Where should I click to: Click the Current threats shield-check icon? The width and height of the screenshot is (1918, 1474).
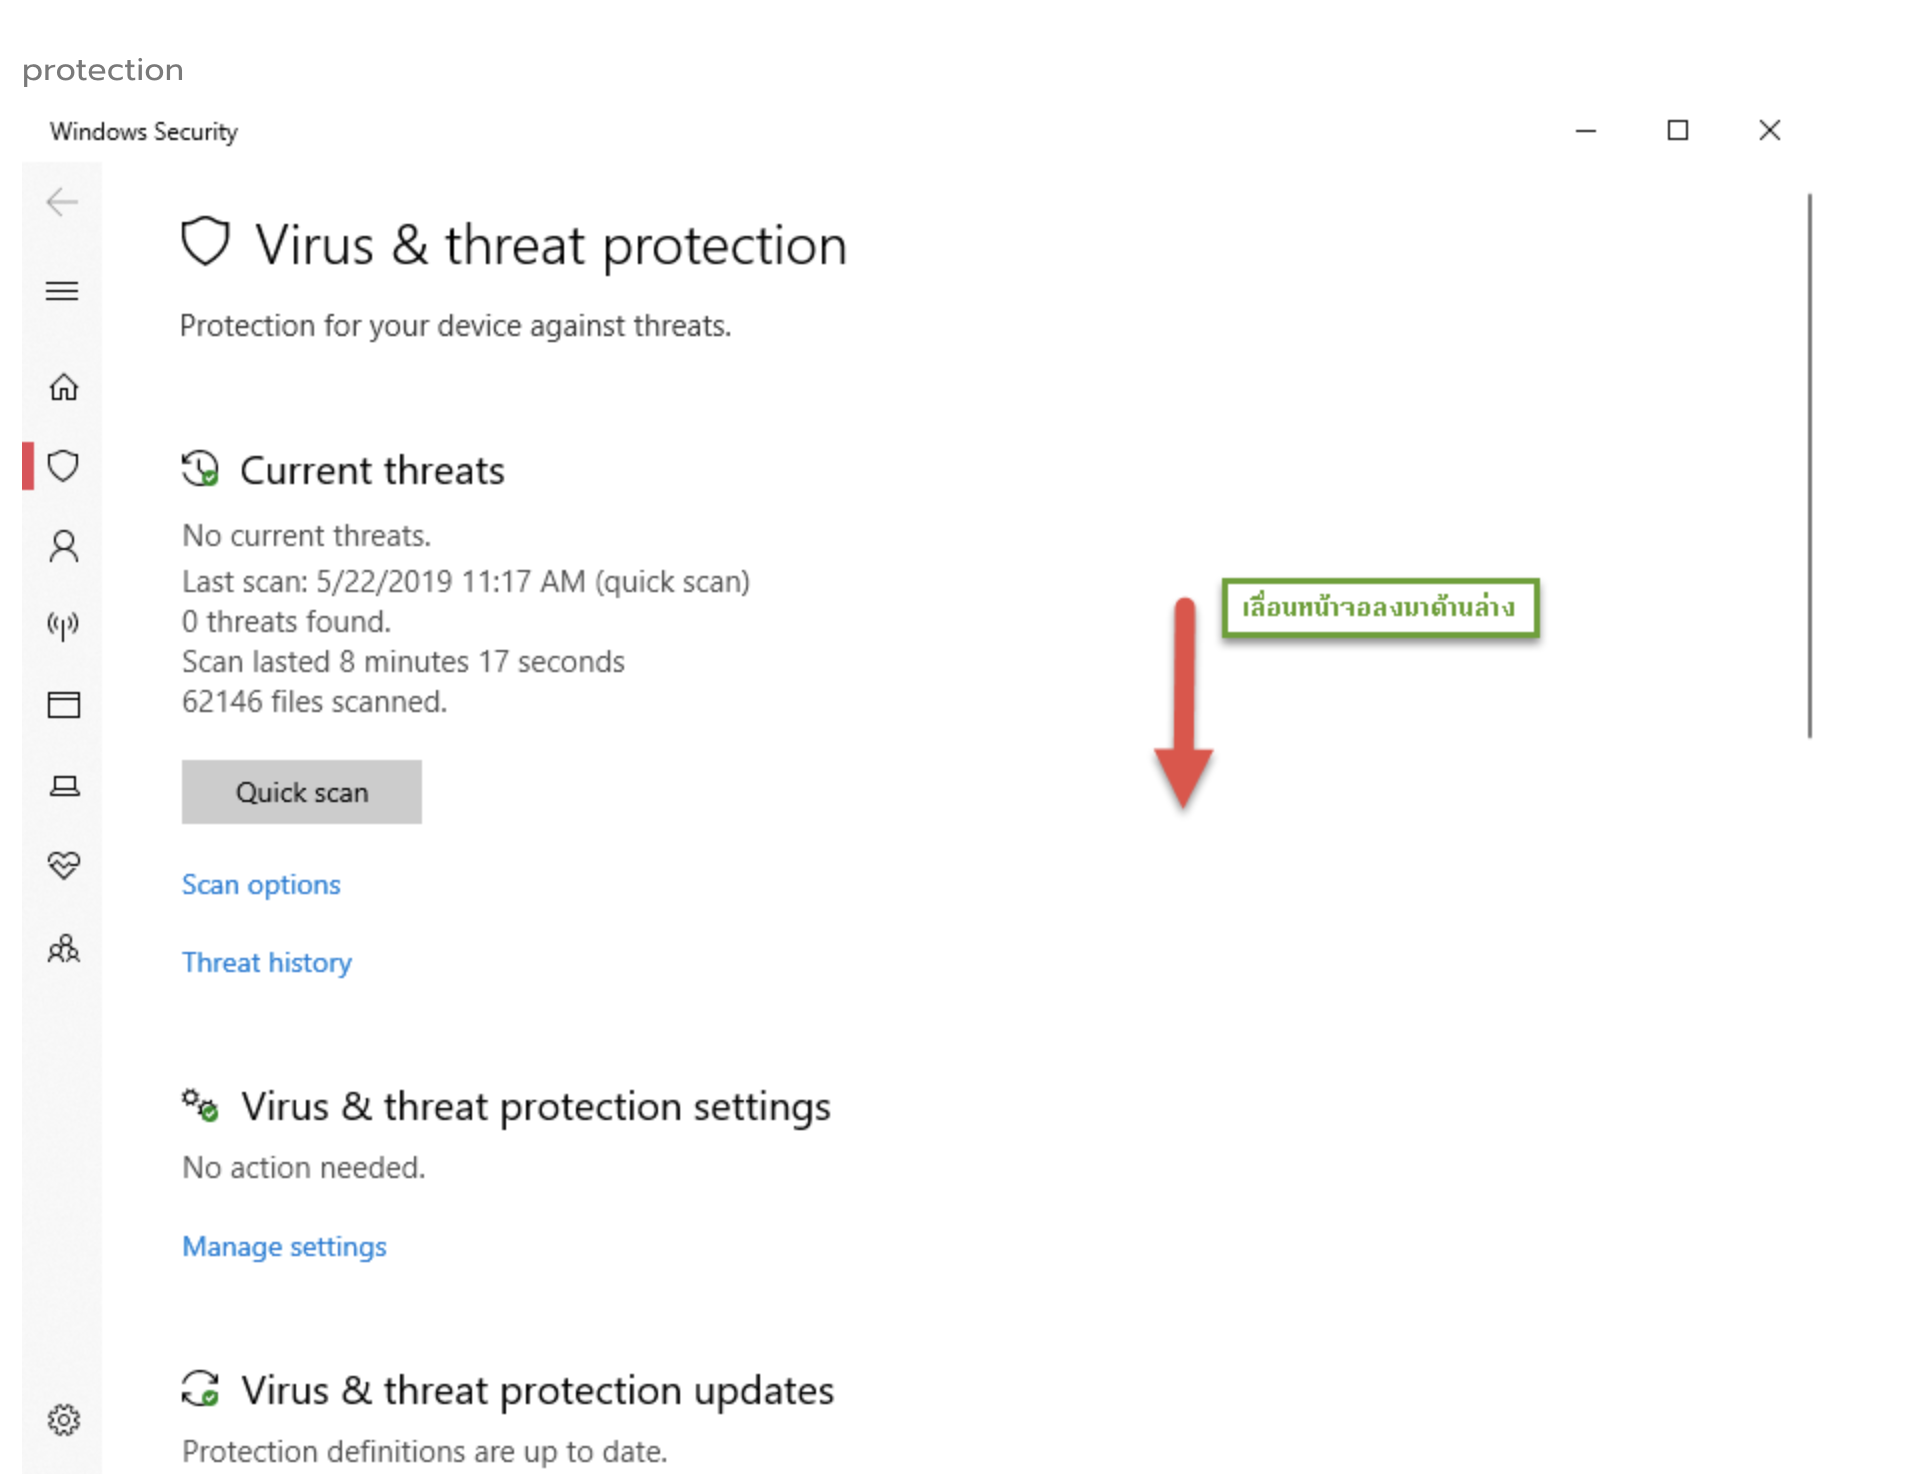[202, 469]
